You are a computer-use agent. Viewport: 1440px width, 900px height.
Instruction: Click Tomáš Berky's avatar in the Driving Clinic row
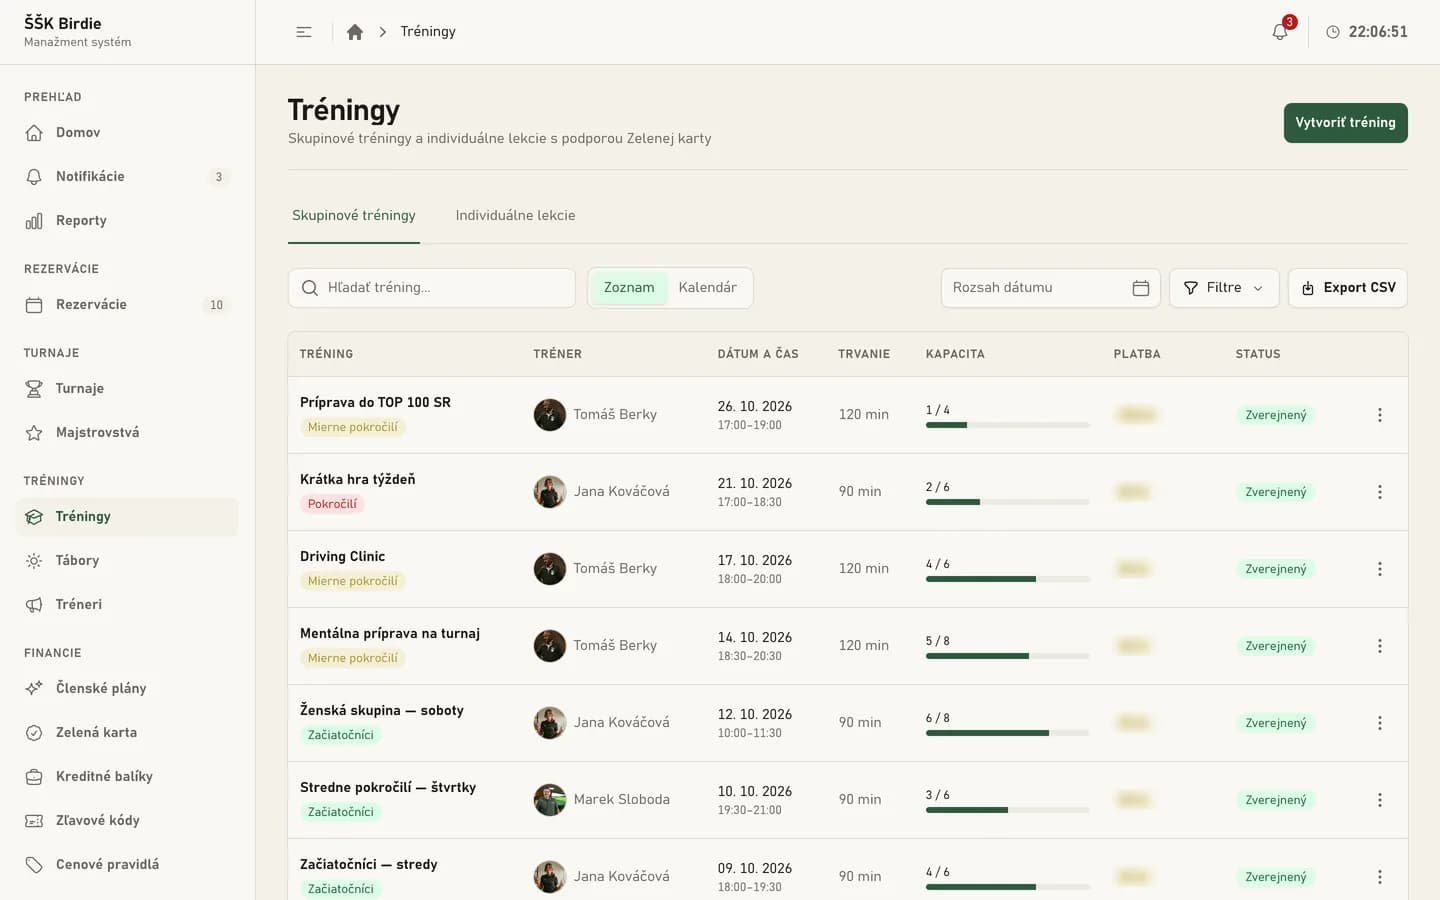[x=550, y=569]
